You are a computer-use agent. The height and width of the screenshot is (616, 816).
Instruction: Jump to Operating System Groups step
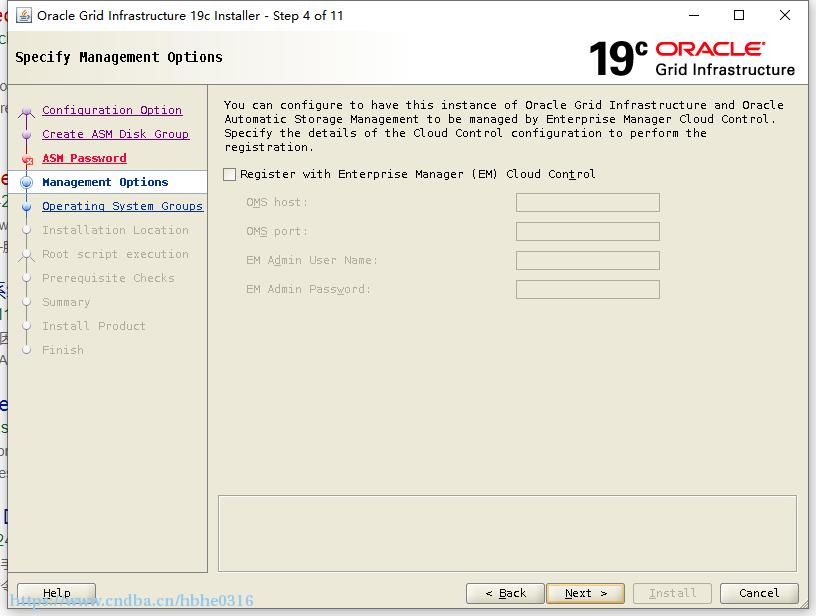coord(122,206)
